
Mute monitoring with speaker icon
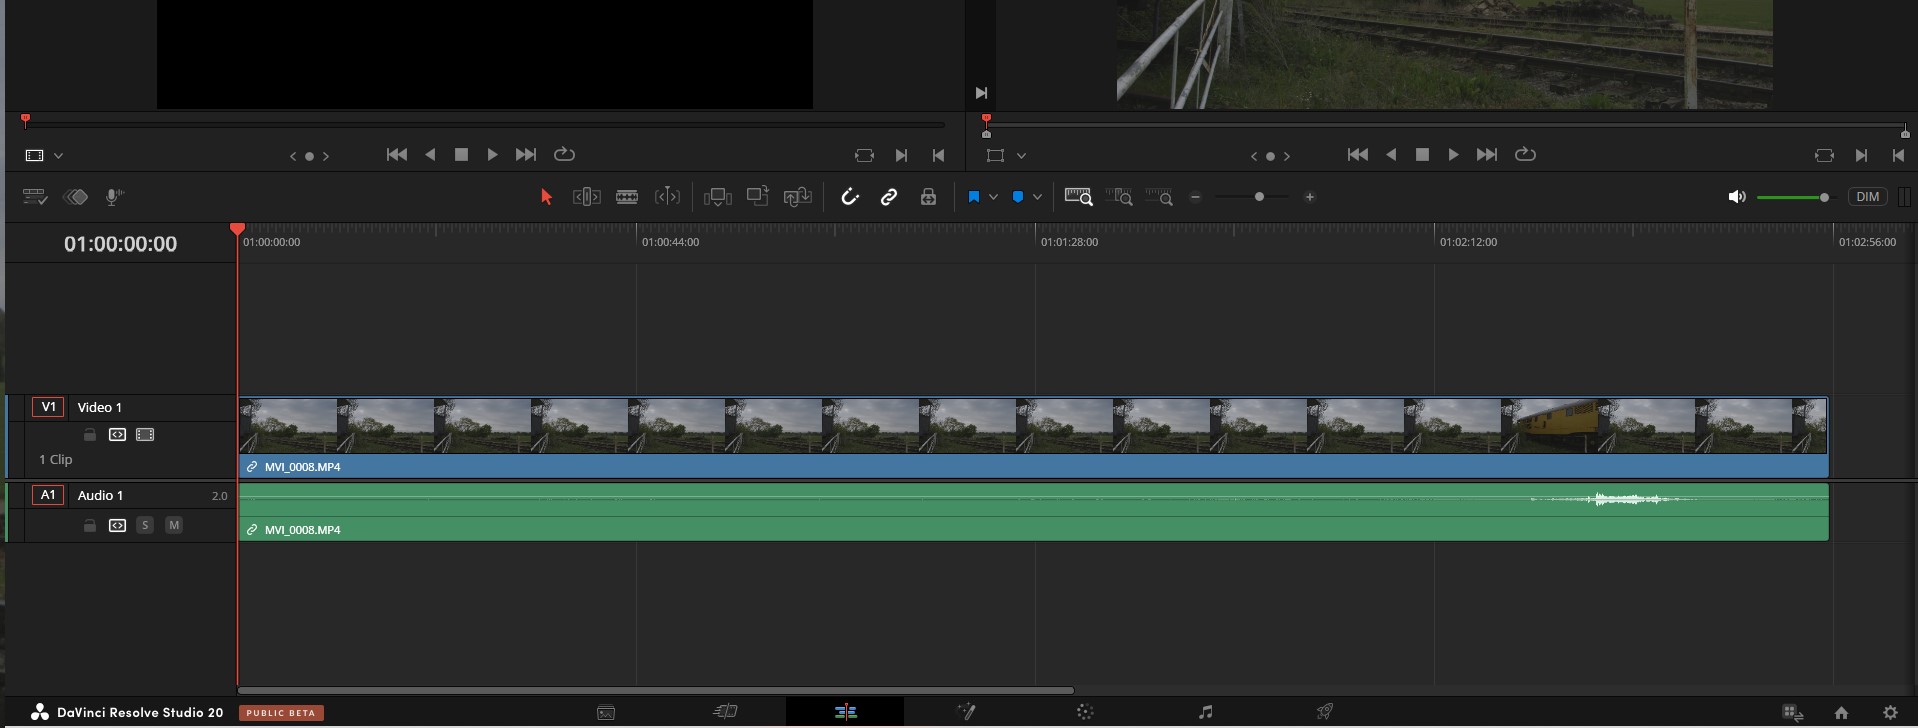click(1737, 197)
